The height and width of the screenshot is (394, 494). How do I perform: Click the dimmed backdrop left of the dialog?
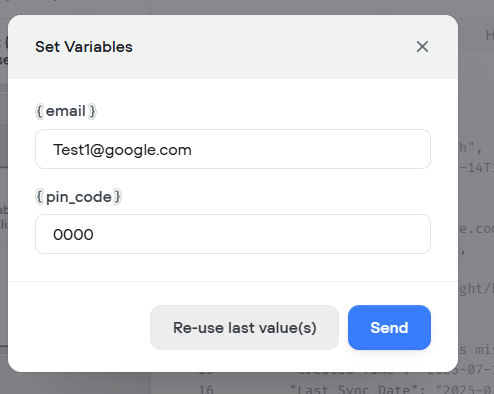(4, 200)
